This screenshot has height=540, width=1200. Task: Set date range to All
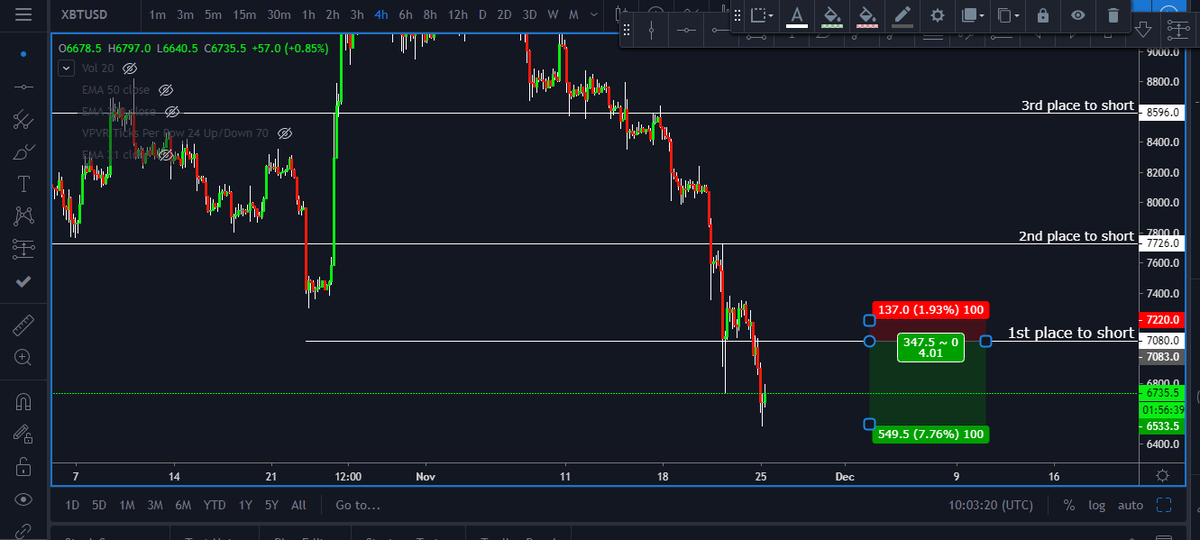point(298,505)
